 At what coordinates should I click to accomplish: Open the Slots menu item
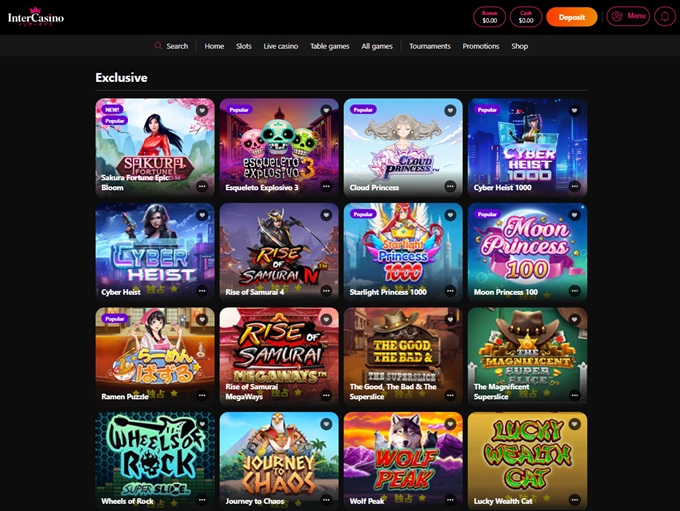tap(244, 46)
